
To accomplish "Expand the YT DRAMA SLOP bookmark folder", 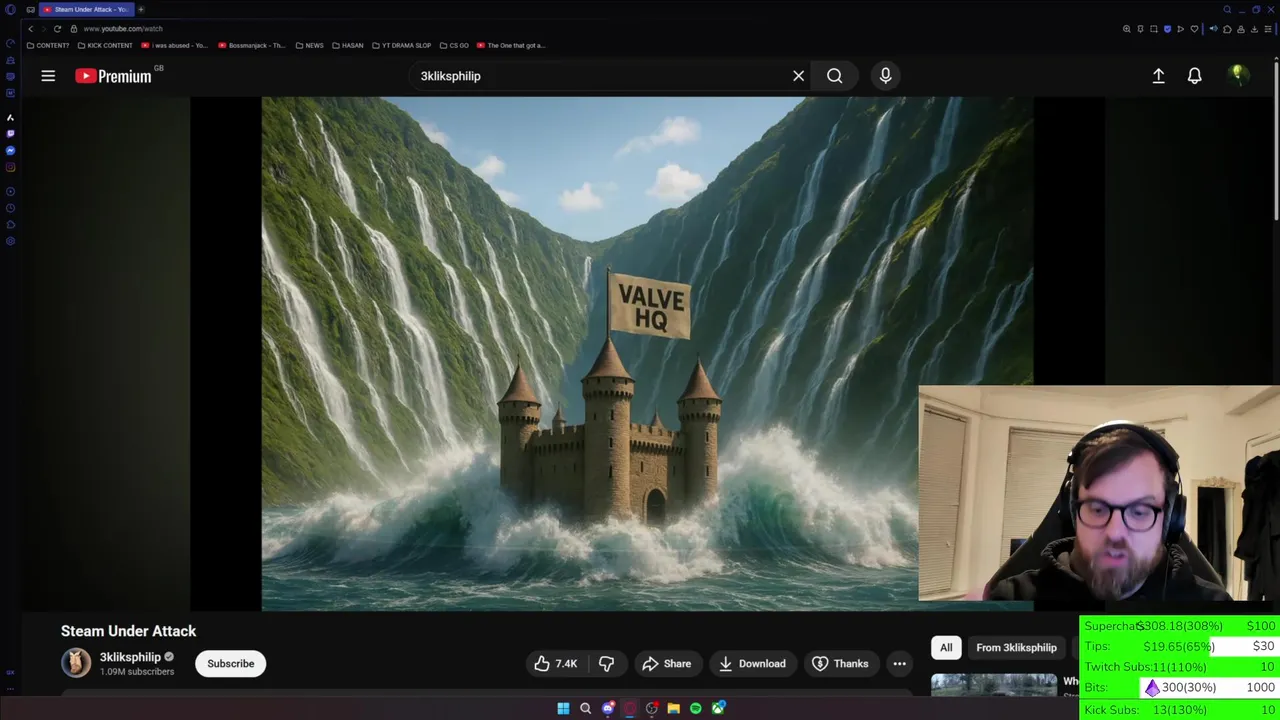I will click(x=401, y=45).
